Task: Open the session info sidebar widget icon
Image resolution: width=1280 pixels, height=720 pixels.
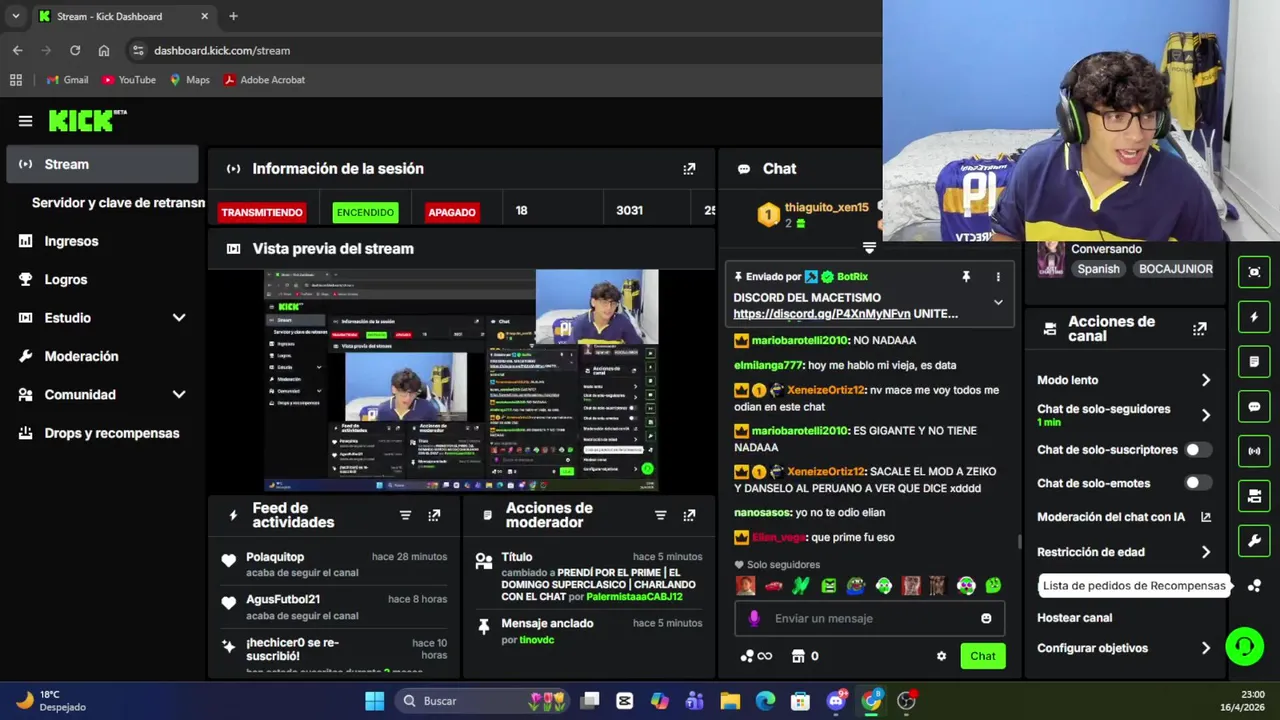Action: click(1254, 272)
